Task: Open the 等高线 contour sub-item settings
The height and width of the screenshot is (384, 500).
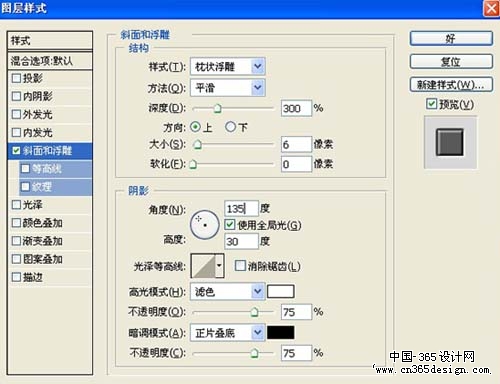Action: tap(56, 169)
